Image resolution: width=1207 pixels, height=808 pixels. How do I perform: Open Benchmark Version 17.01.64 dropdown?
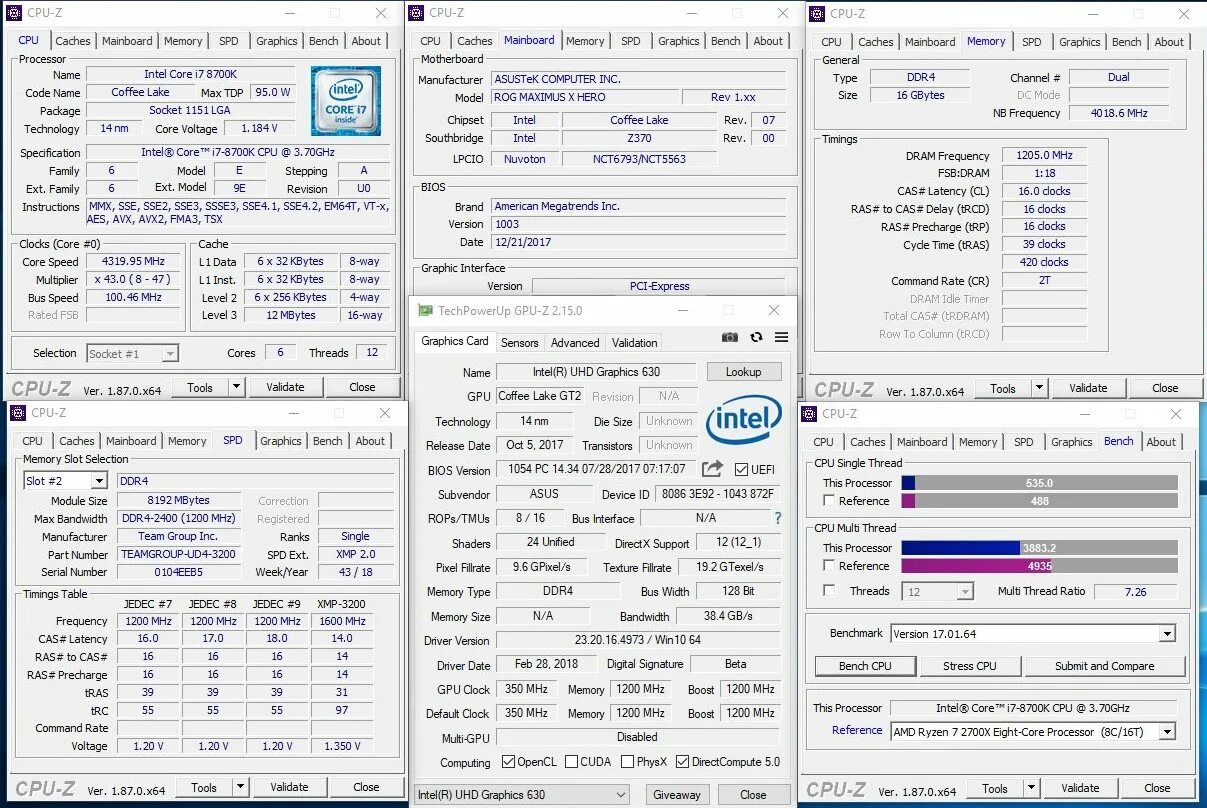point(1167,634)
